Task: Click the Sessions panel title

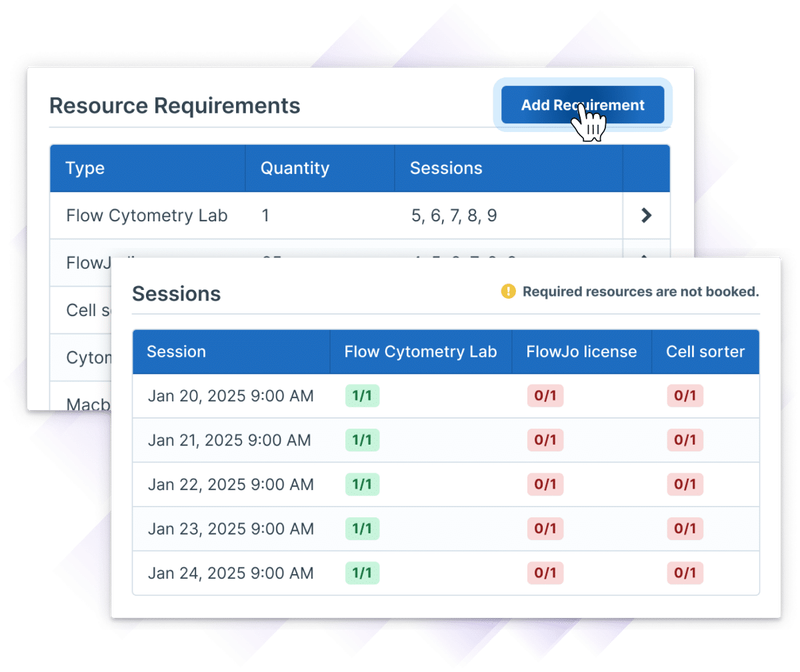Action: [x=176, y=293]
